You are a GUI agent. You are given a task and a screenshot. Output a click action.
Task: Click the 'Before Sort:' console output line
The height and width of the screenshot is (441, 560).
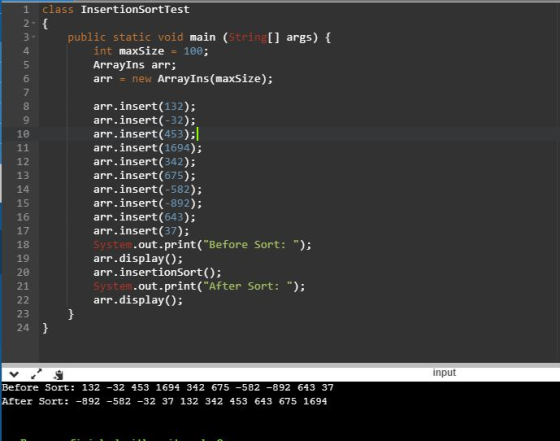(x=168, y=387)
